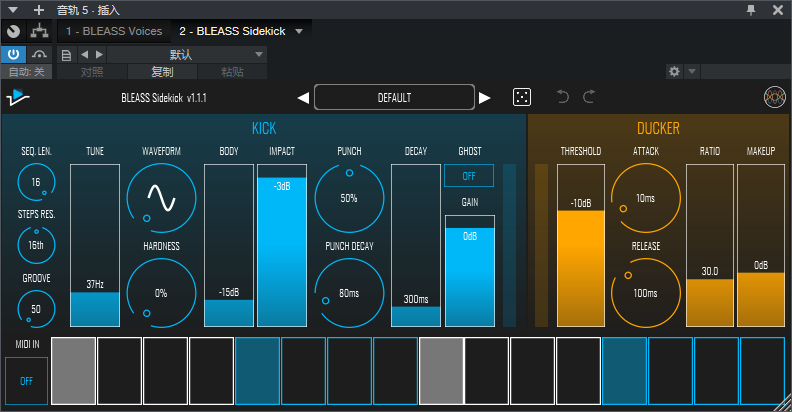Click the HARDNESS knob at 0%
Image resolution: width=792 pixels, height=412 pixels.
tap(161, 293)
